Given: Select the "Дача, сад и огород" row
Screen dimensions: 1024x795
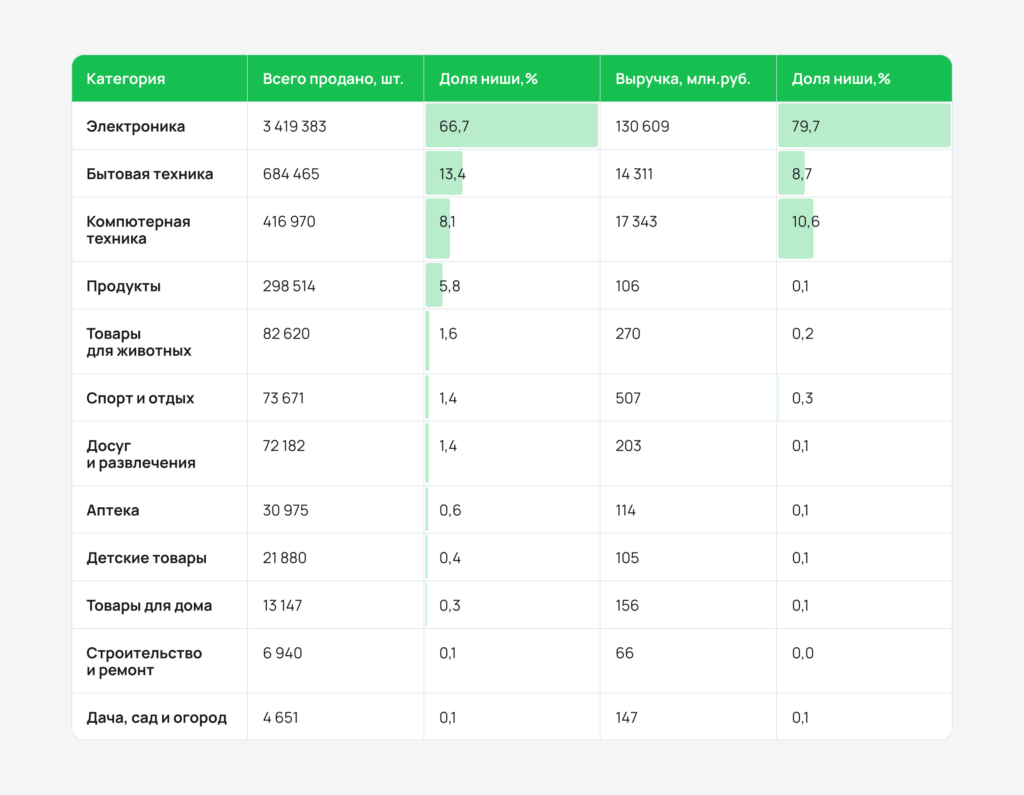Looking at the screenshot, I should [156, 717].
